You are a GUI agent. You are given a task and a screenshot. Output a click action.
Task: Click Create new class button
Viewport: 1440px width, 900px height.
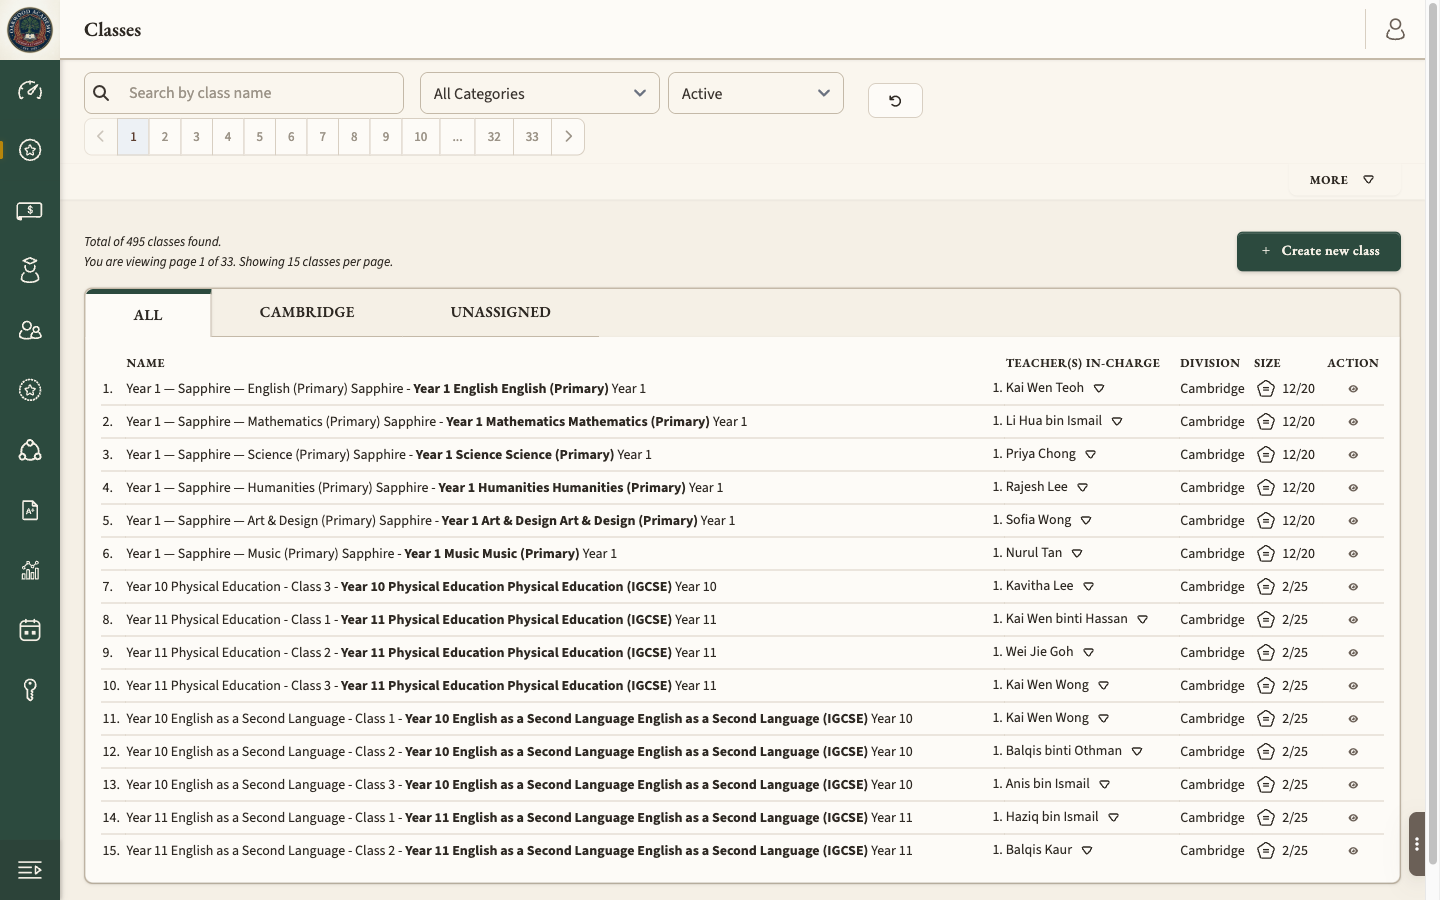tap(1319, 251)
